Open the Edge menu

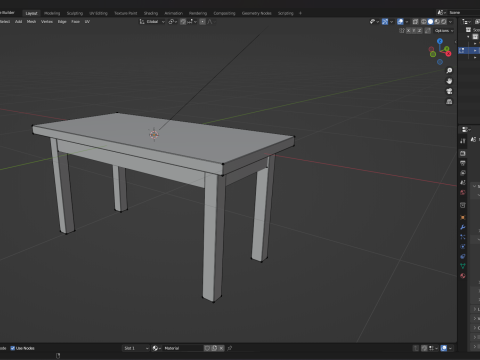[x=62, y=22]
